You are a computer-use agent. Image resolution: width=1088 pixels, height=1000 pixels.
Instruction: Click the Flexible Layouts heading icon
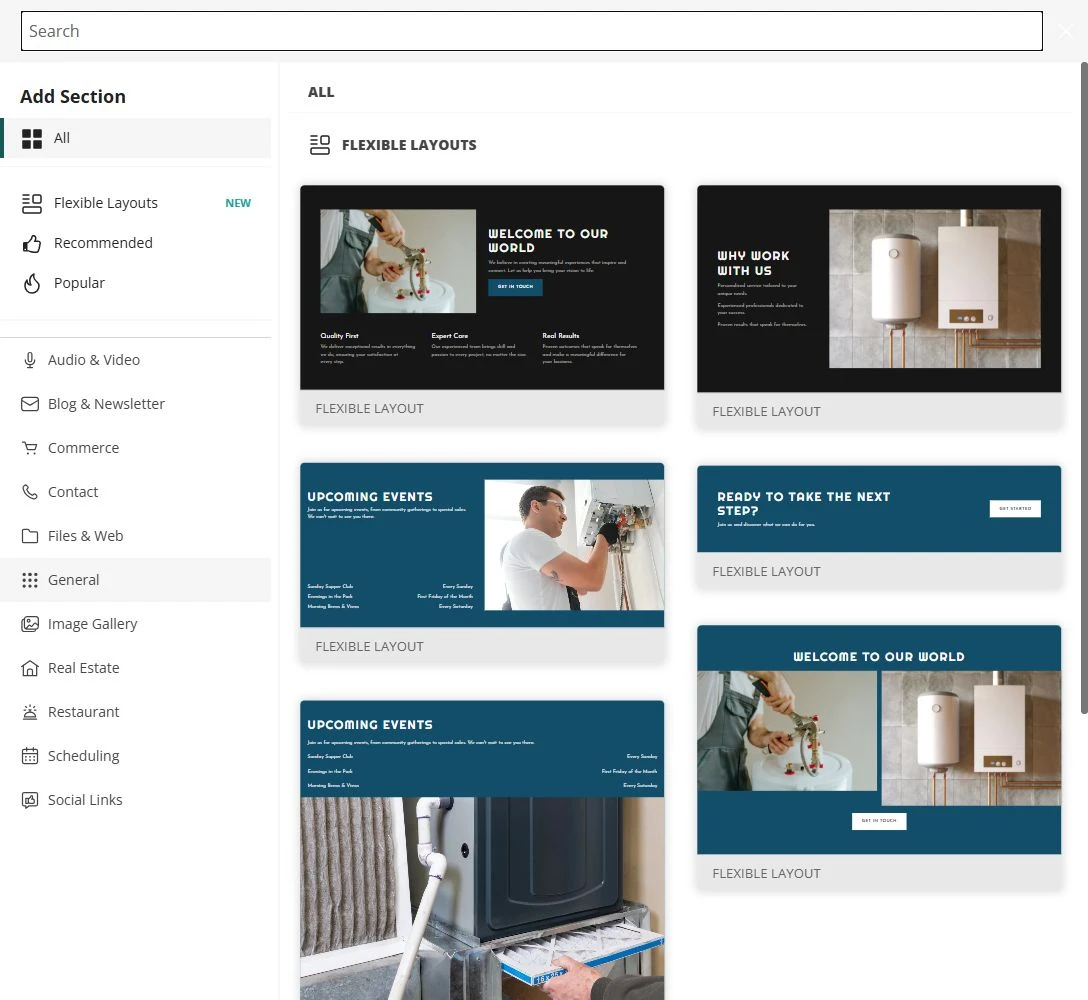(320, 145)
